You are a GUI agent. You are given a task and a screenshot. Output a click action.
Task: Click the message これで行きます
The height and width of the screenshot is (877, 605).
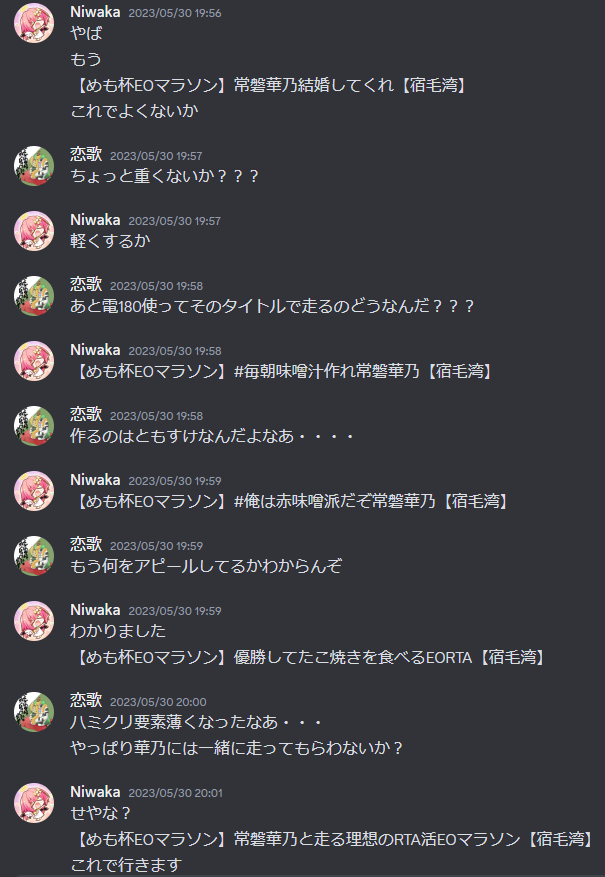(126, 865)
